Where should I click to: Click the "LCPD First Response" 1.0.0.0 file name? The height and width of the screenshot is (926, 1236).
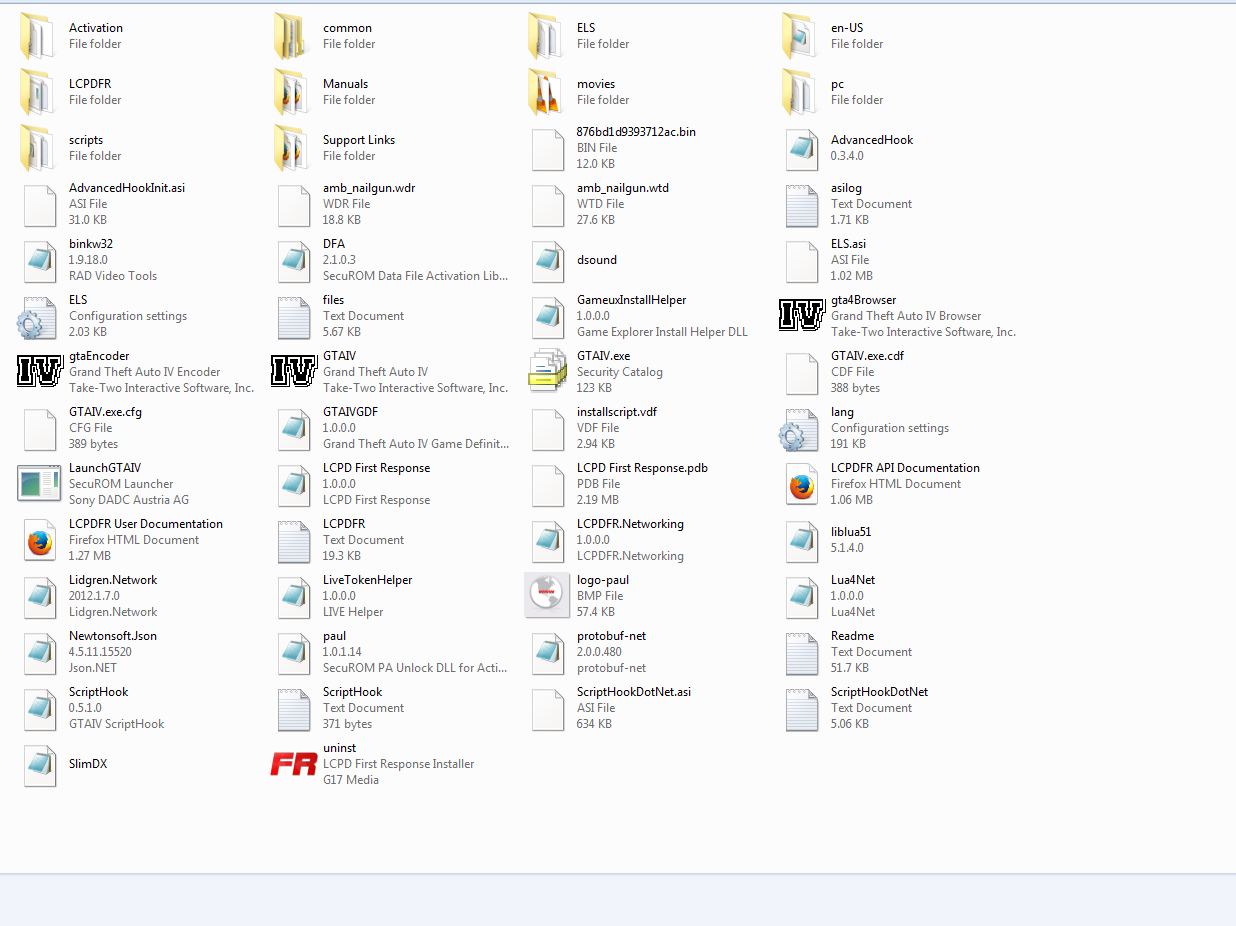377,468
